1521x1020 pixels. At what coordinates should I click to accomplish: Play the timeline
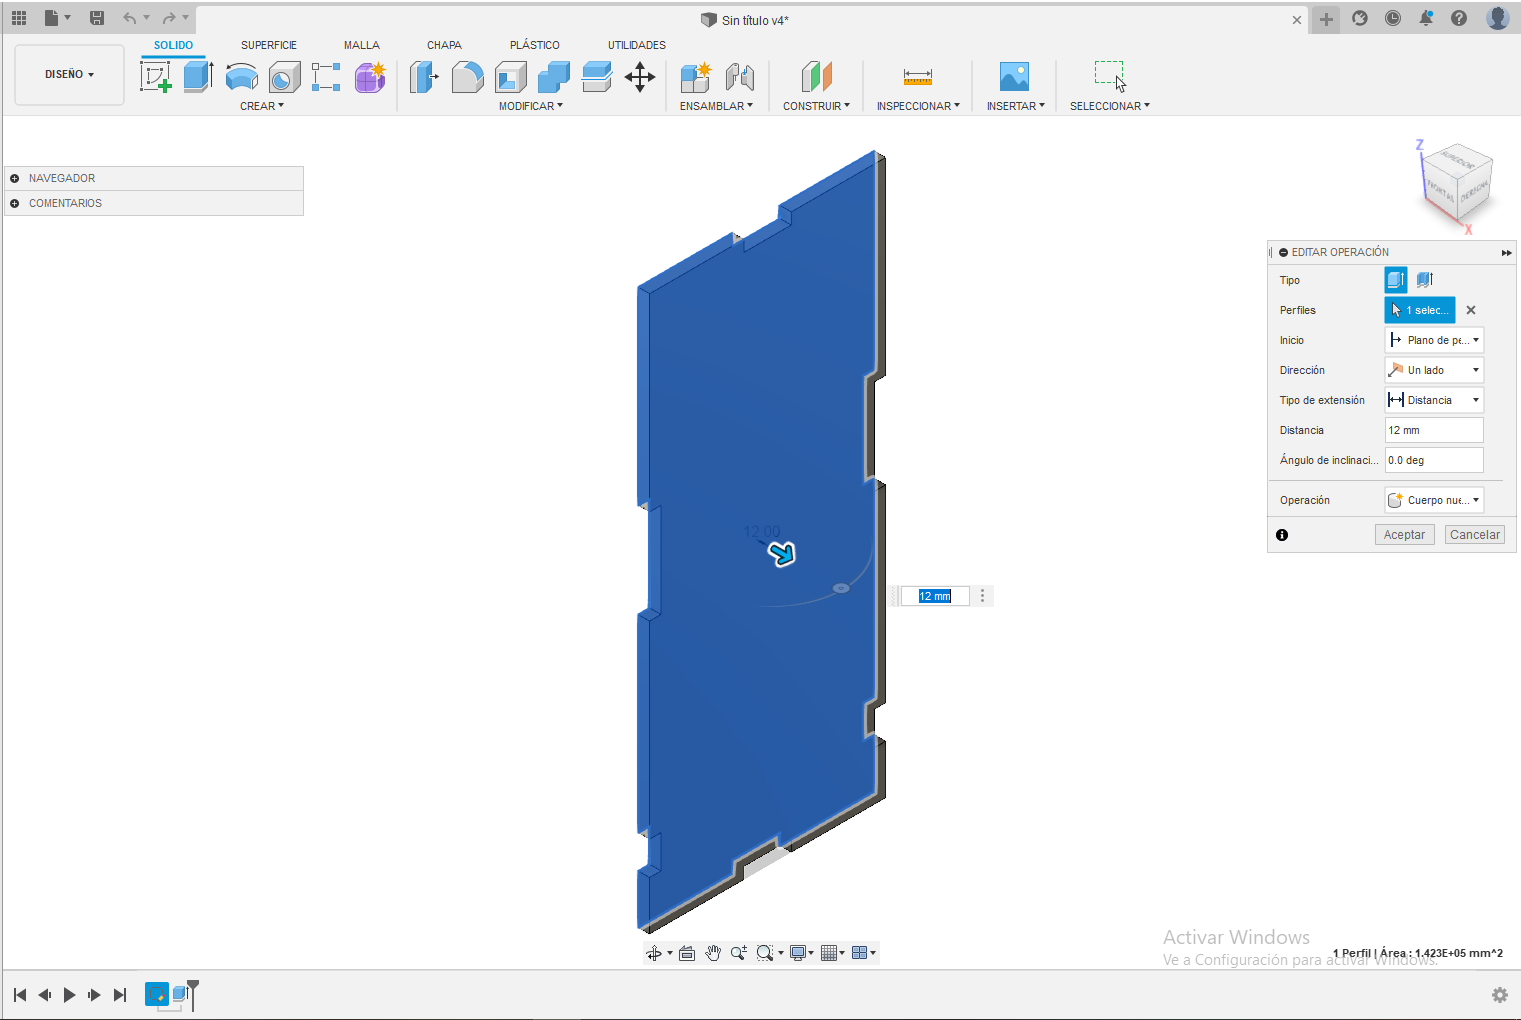[x=69, y=995]
